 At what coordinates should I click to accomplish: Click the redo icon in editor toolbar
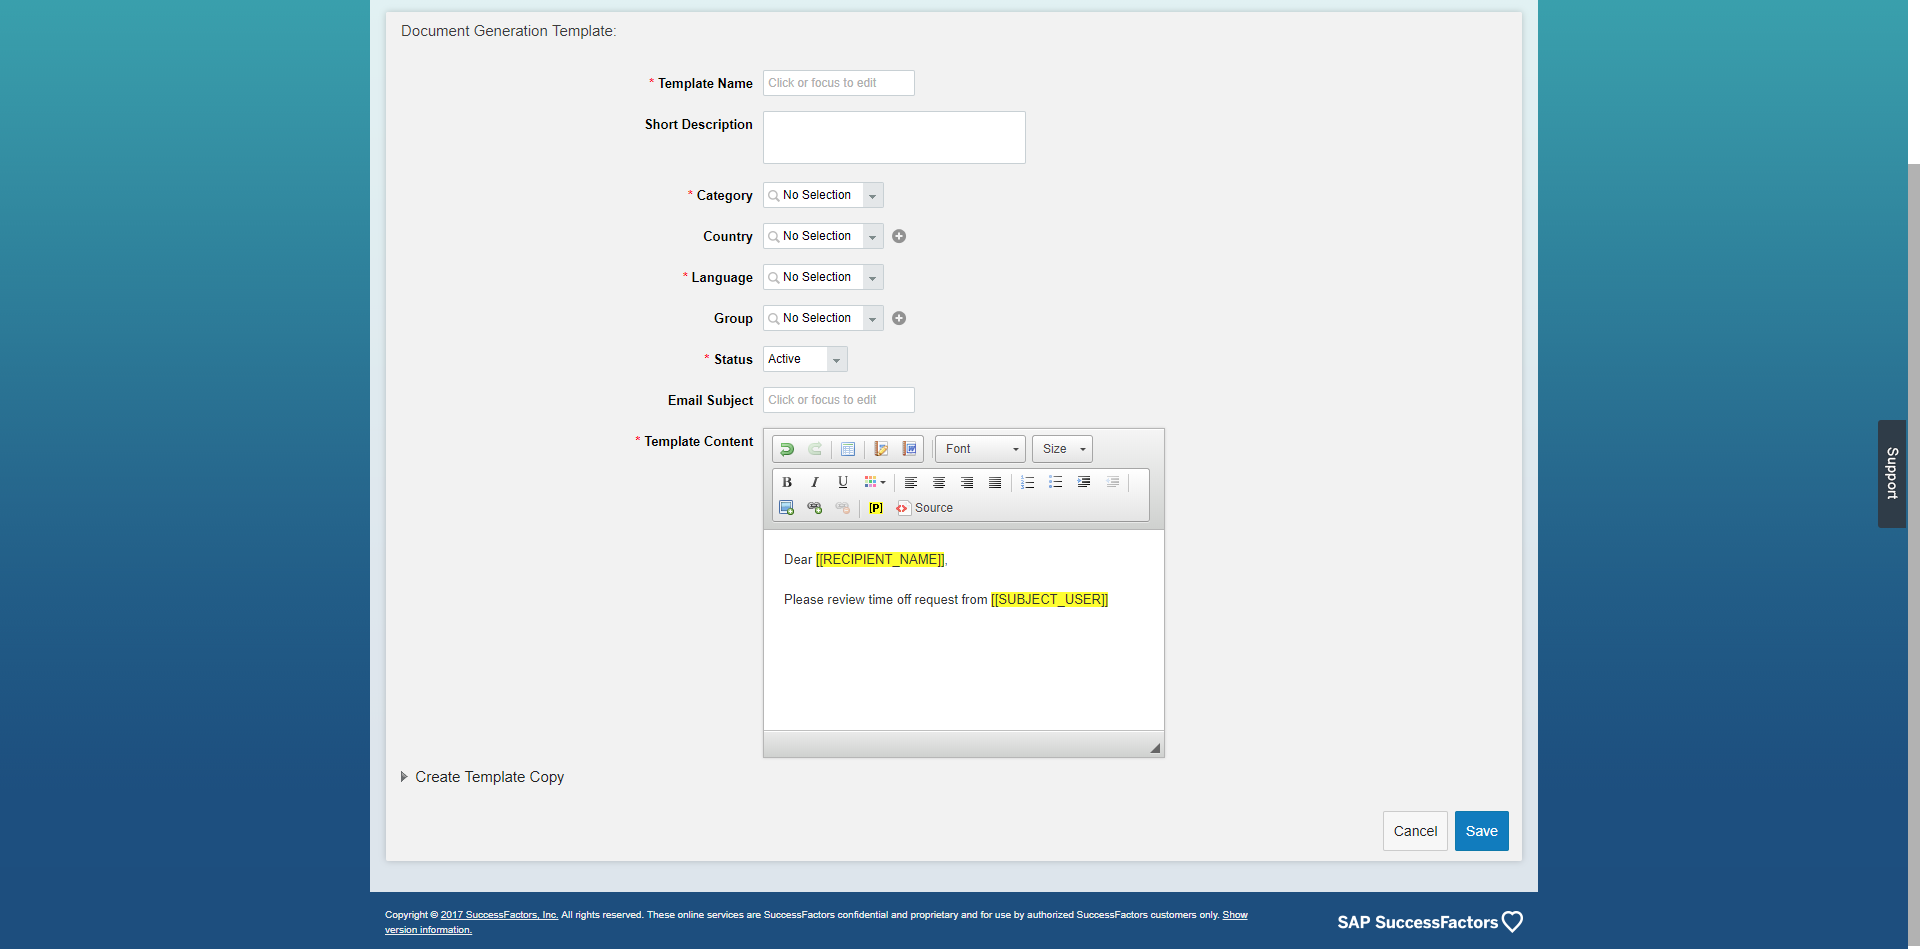coord(815,449)
